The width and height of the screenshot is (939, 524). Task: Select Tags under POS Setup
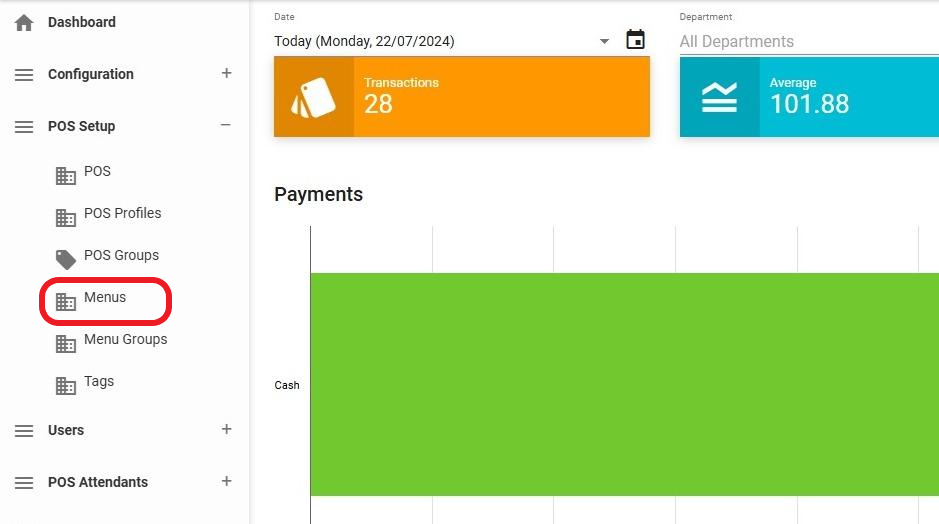(x=98, y=381)
